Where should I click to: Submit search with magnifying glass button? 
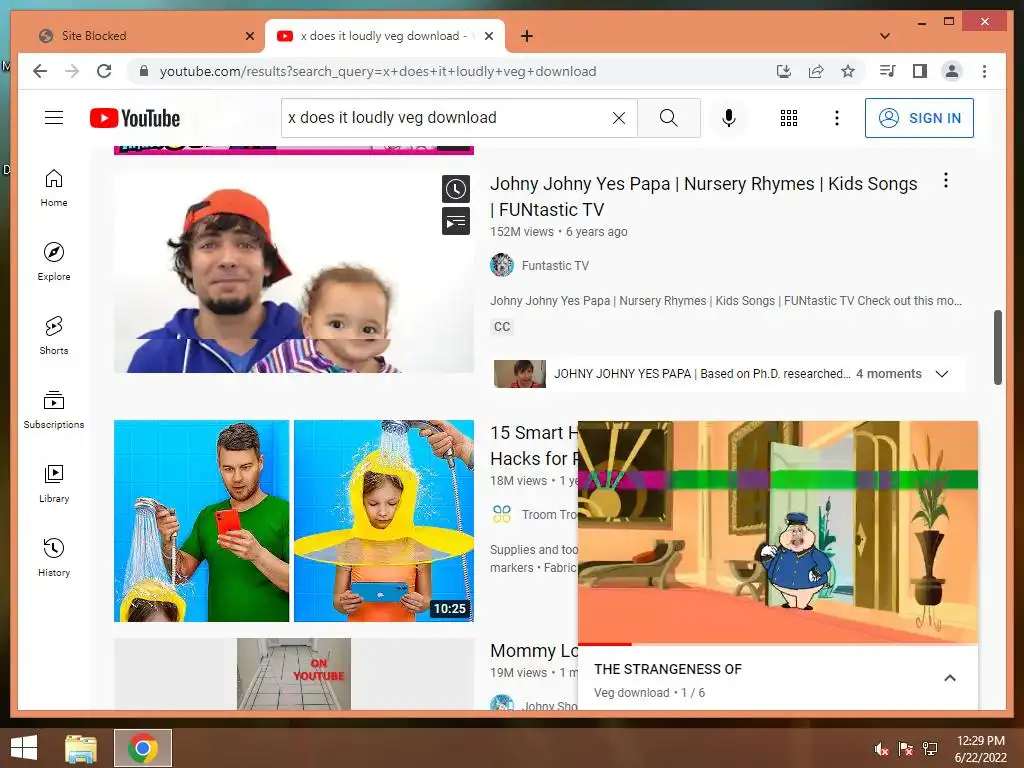669,118
